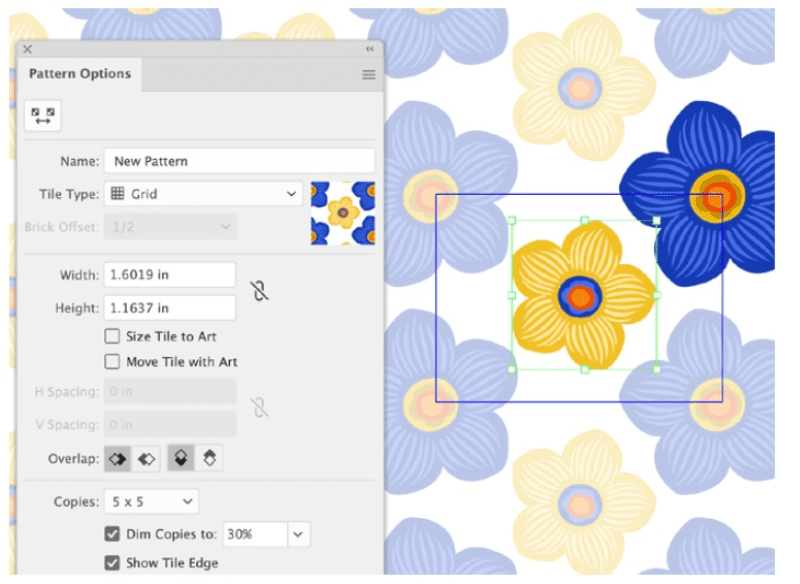Screen dimensions: 800x584
Task: Click the top-left selection handle of yellow flower
Action: click(512, 221)
